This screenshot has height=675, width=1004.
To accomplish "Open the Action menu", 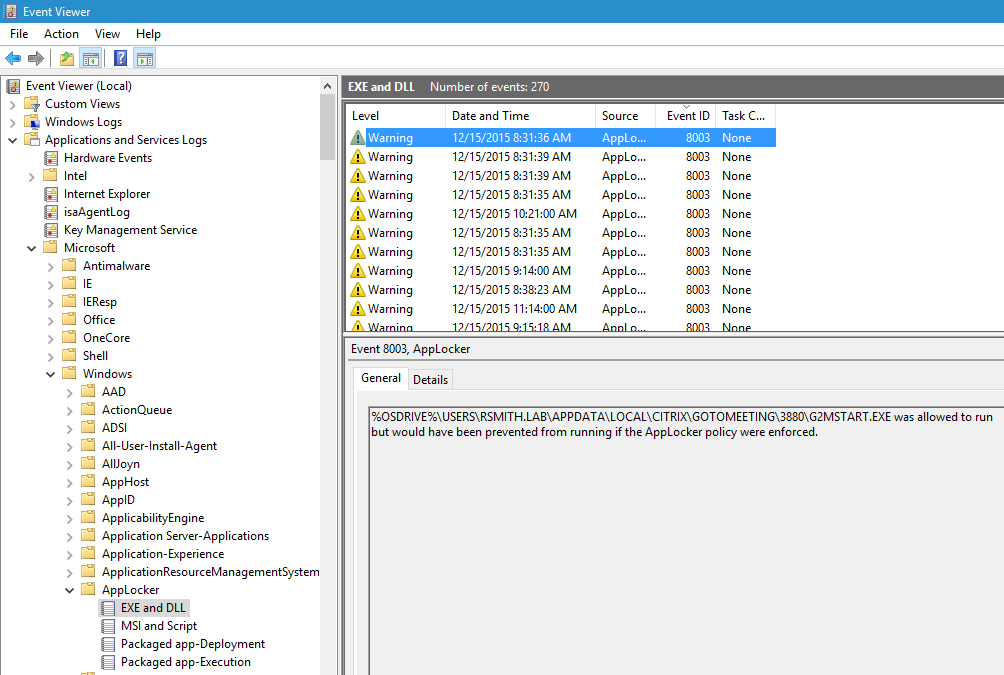I will click(x=61, y=34).
